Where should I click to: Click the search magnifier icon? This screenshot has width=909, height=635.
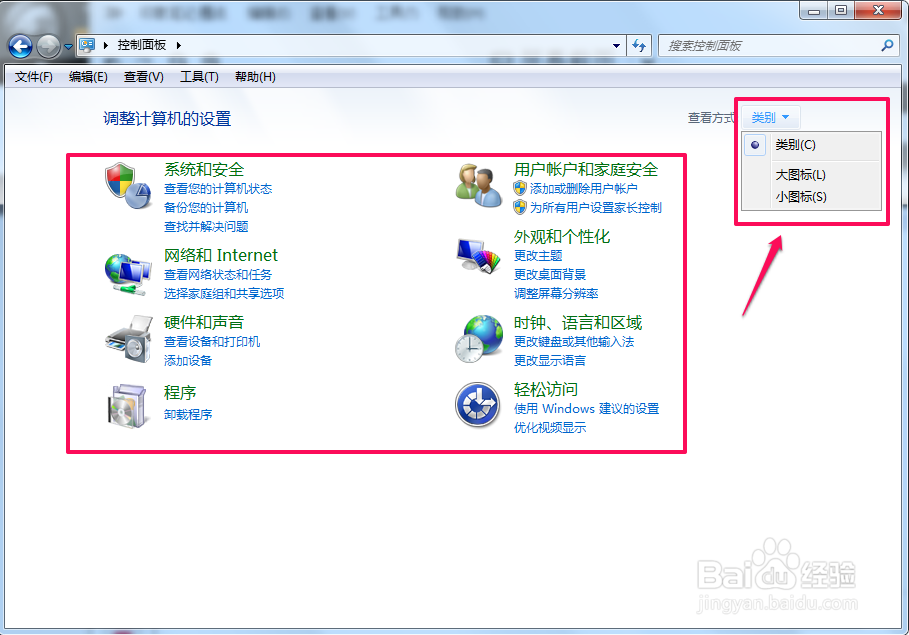click(x=887, y=45)
